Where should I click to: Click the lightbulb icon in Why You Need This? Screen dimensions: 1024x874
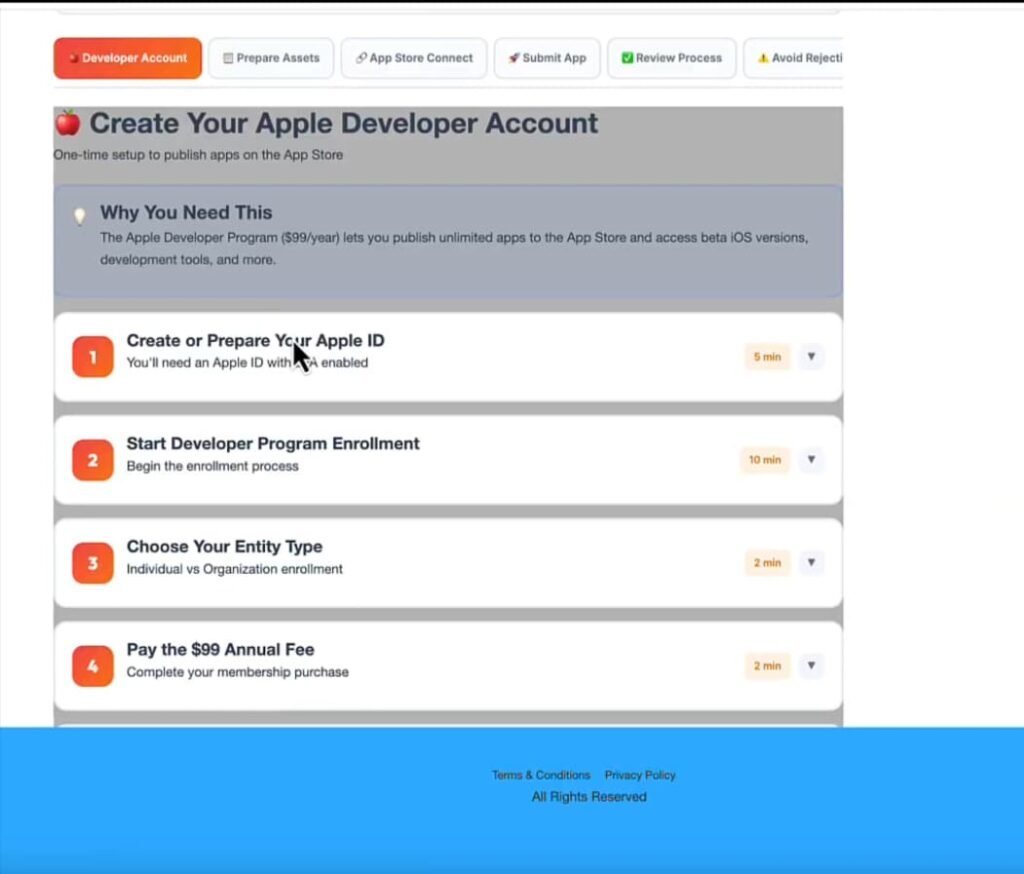pyautogui.click(x=80, y=213)
